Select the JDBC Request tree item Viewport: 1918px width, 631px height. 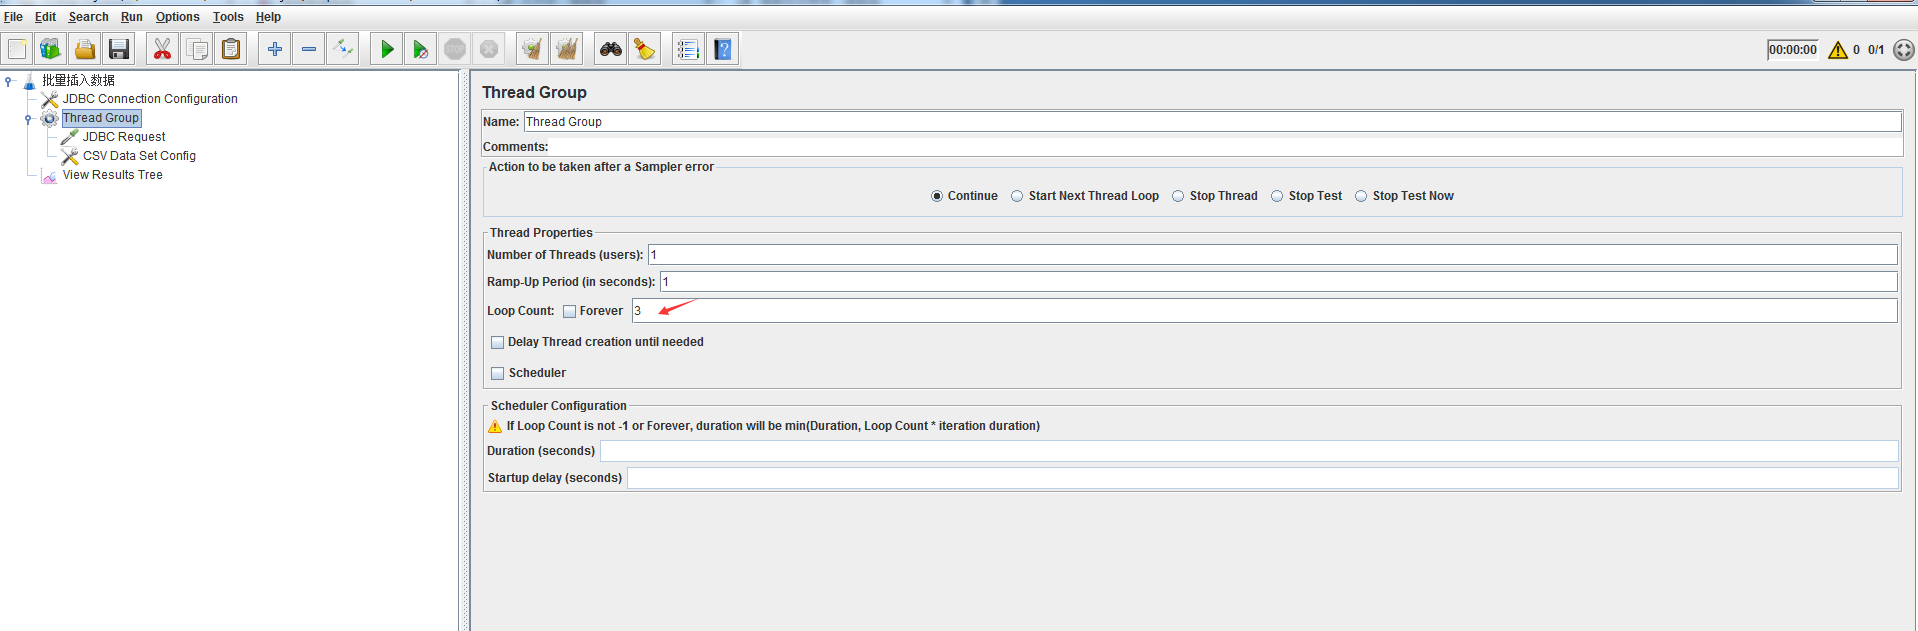[124, 137]
